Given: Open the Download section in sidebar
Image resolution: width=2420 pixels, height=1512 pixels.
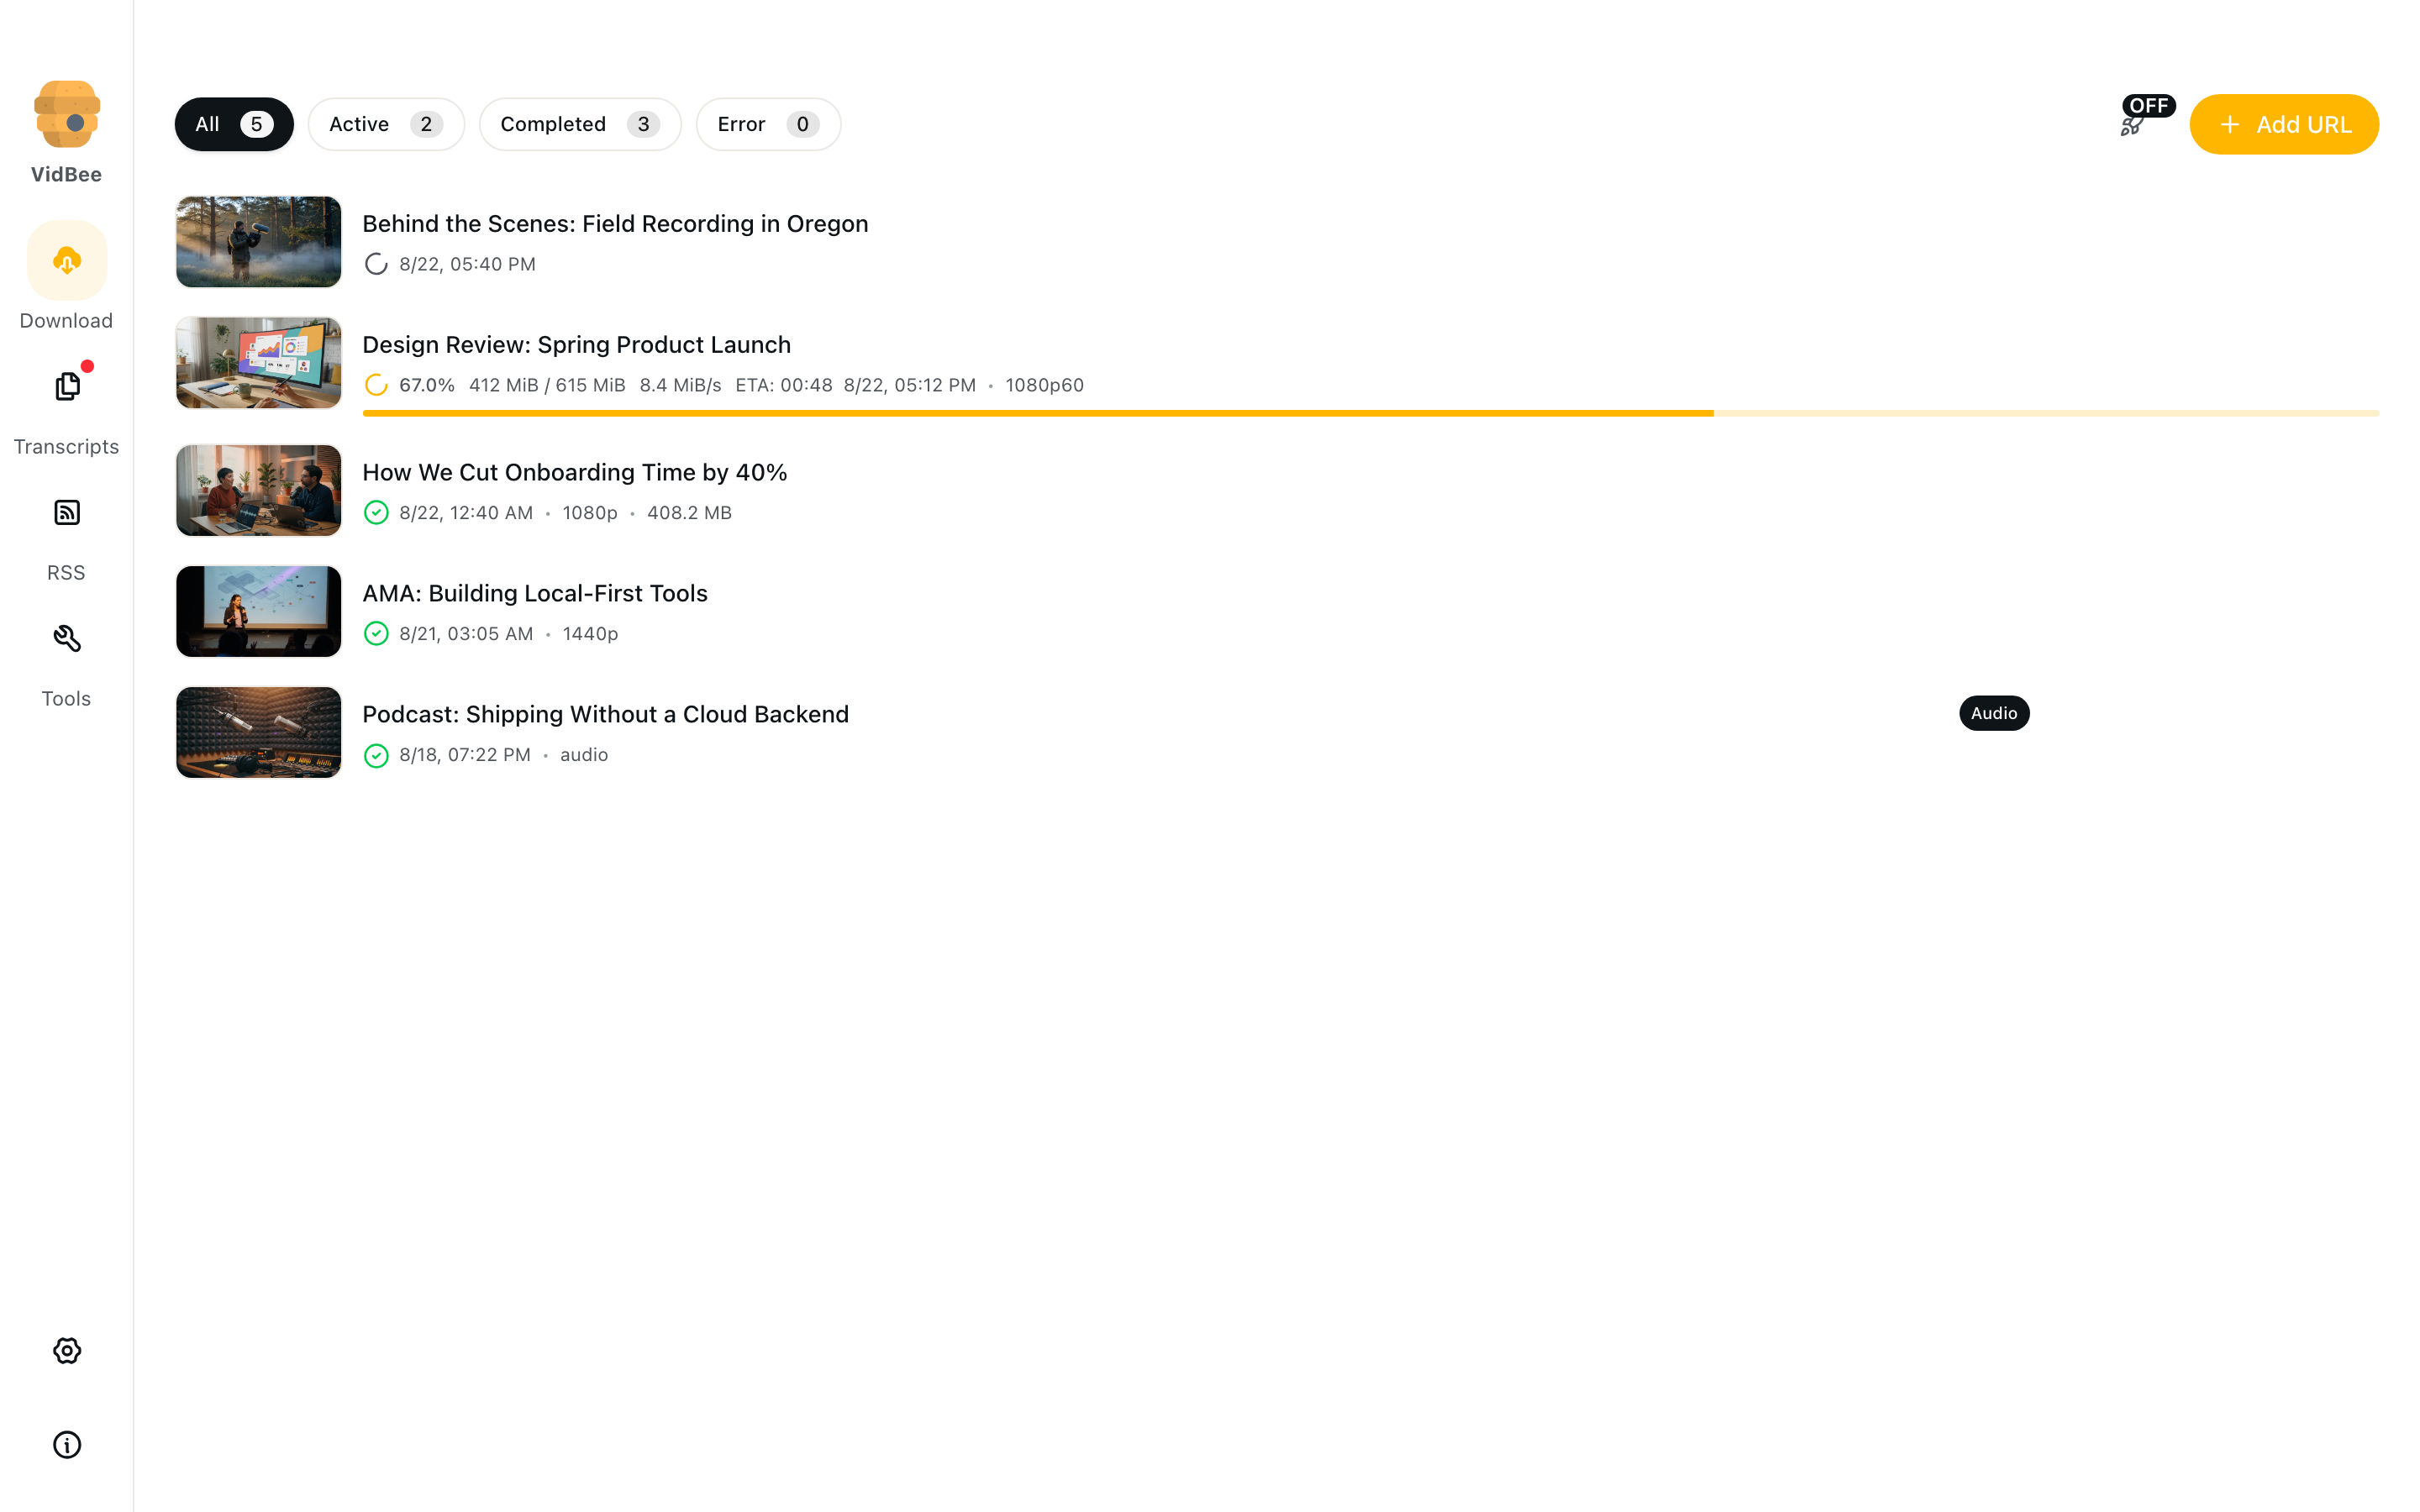Looking at the screenshot, I should point(67,260).
